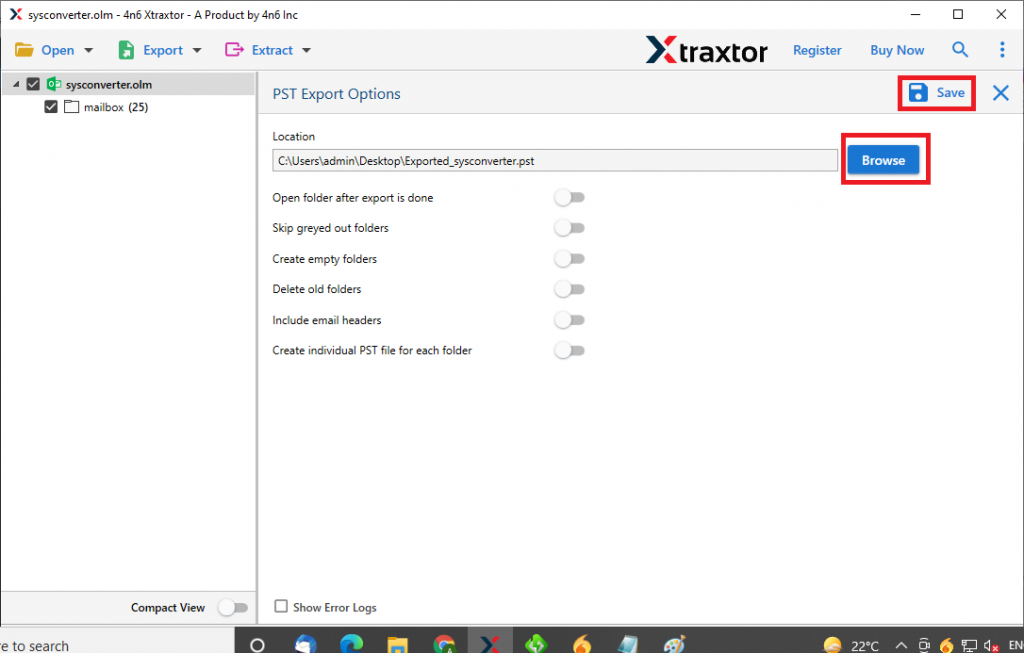The width and height of the screenshot is (1024, 653).
Task: Open the Open menu with the folder icon
Action: pos(44,50)
